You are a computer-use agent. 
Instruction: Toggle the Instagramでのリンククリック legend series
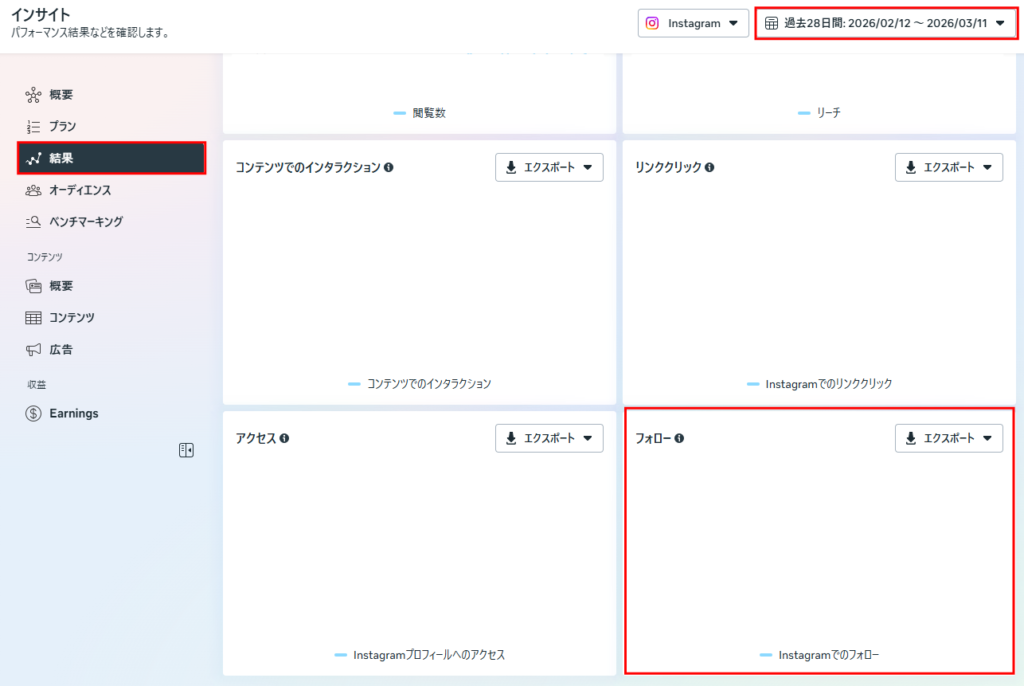point(819,384)
